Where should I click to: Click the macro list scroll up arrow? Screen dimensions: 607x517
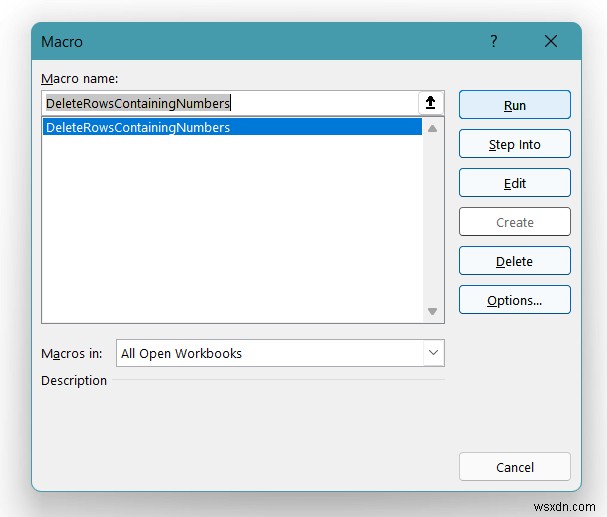(x=432, y=128)
